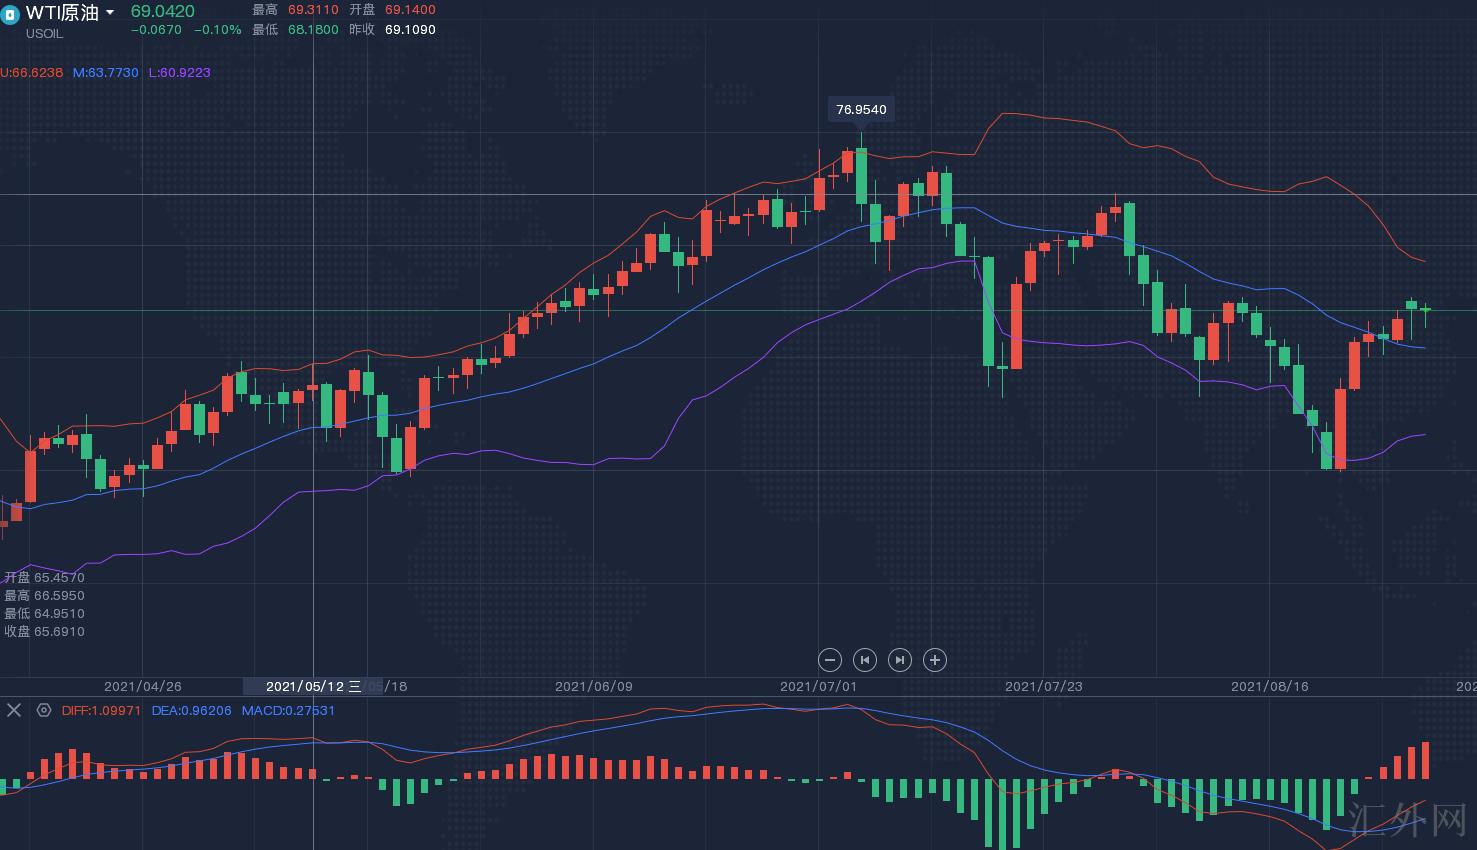Select the Bollinger lower band value L:60.9223
1477x850 pixels.
pyautogui.click(x=180, y=73)
